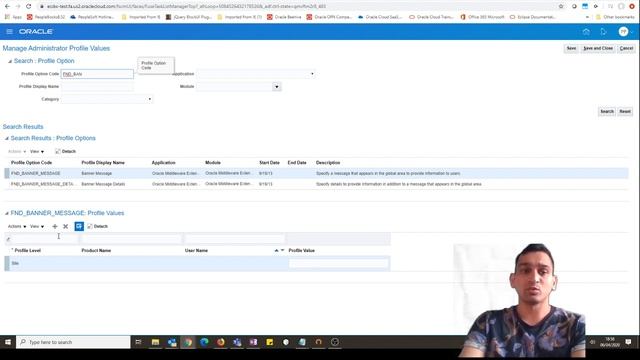Open Task View on the taskbar
Image resolution: width=640 pixels, height=360 pixels.
pyautogui.click(x=138, y=342)
